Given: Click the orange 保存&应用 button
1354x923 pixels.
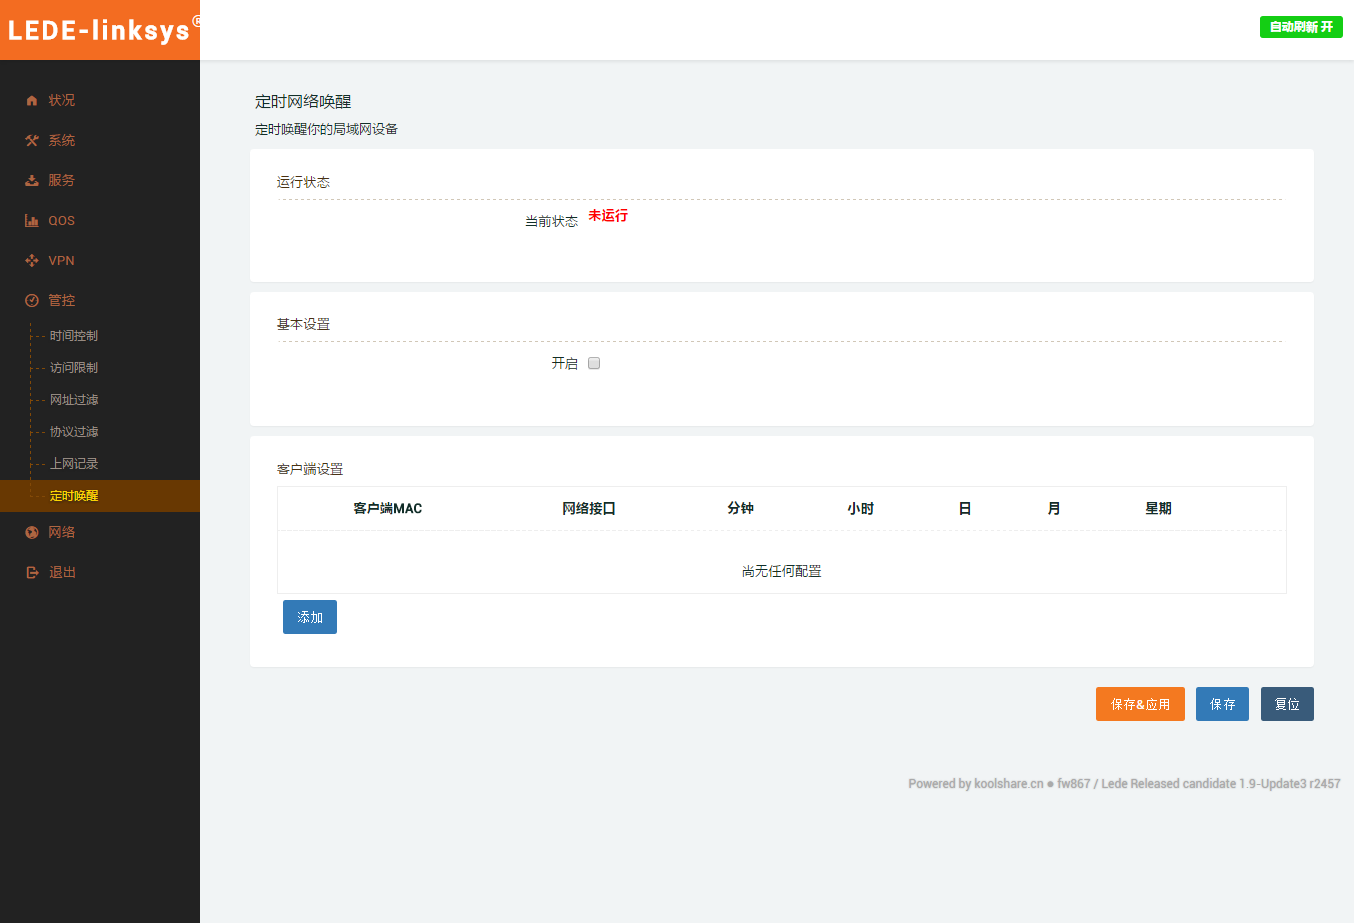Looking at the screenshot, I should (1140, 704).
